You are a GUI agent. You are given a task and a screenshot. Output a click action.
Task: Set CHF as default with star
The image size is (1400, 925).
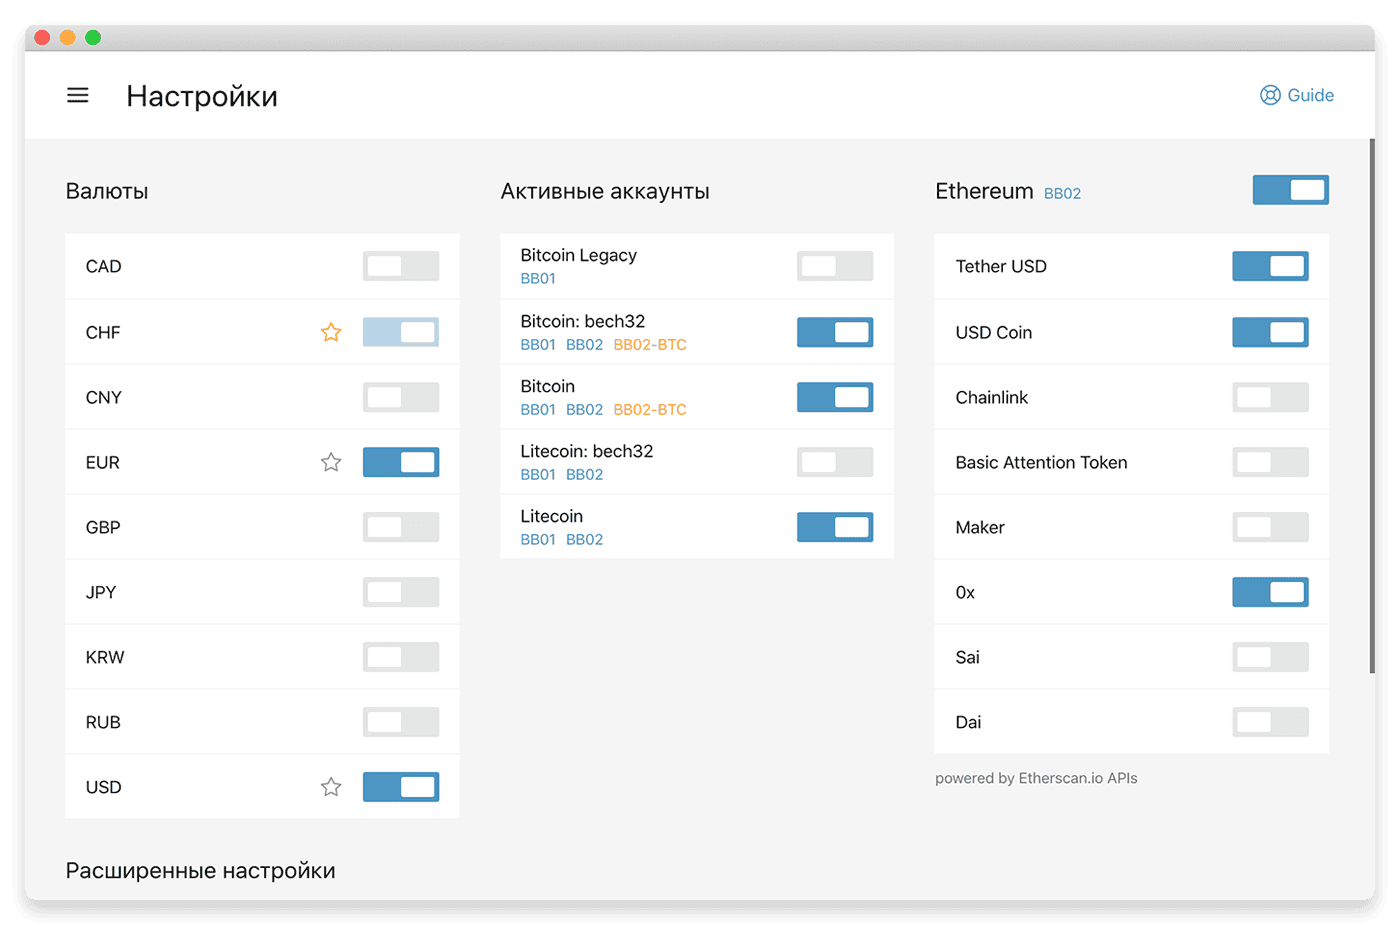[331, 332]
